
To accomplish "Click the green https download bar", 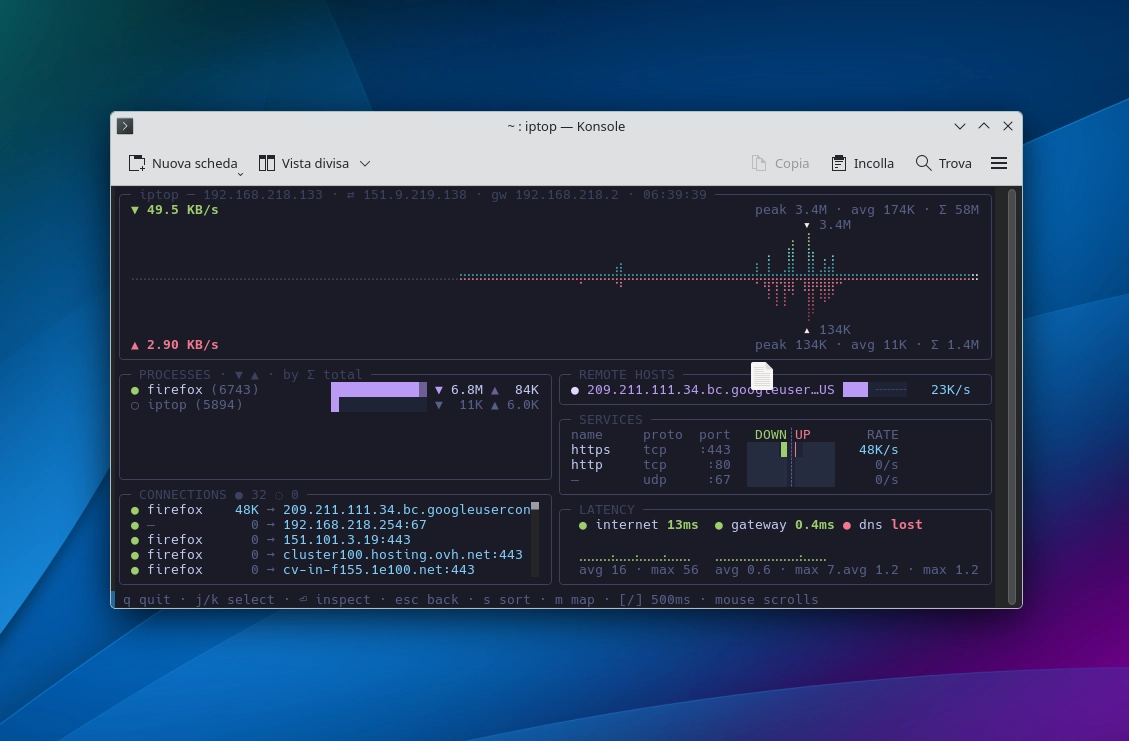I will pos(784,449).
